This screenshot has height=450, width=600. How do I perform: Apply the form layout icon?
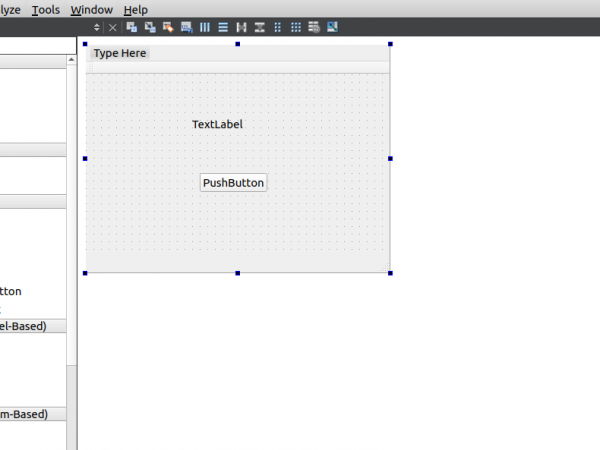click(277, 27)
